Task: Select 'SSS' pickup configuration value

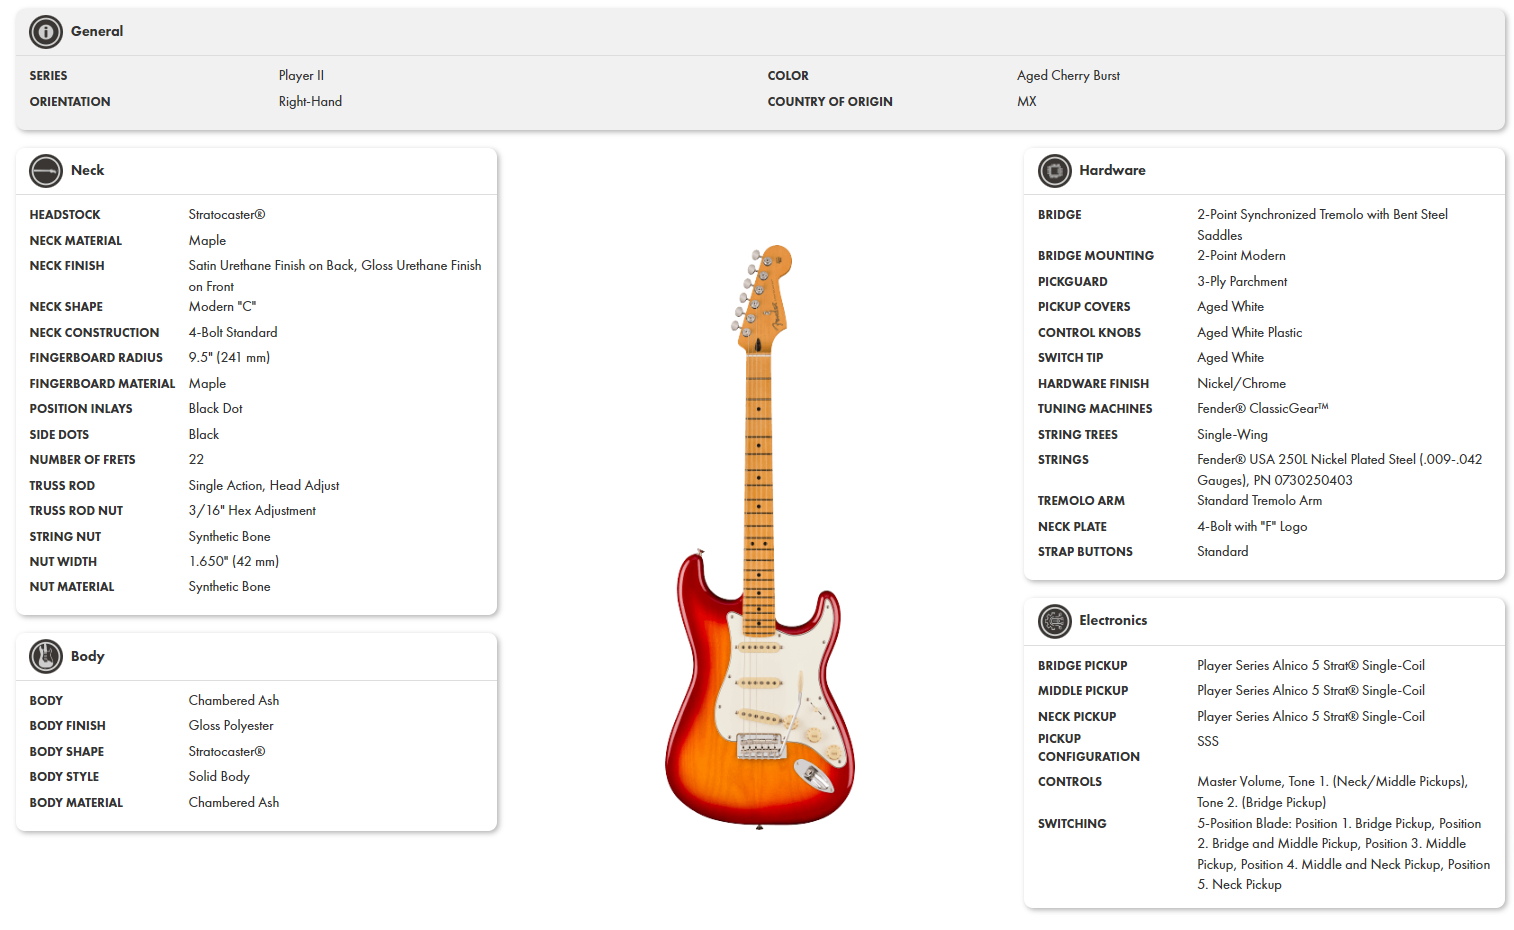Action: coord(1208,742)
